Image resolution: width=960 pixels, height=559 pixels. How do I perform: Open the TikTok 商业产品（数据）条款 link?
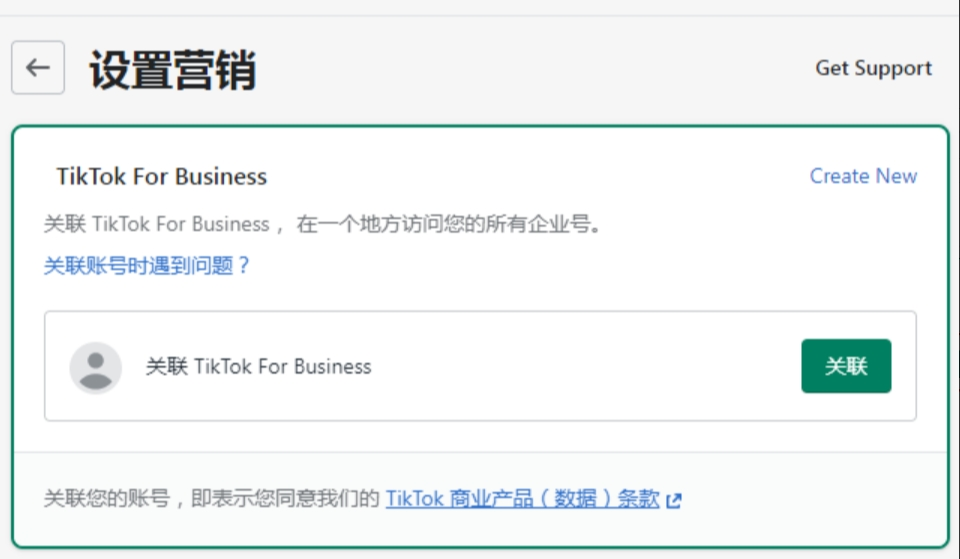pos(522,499)
